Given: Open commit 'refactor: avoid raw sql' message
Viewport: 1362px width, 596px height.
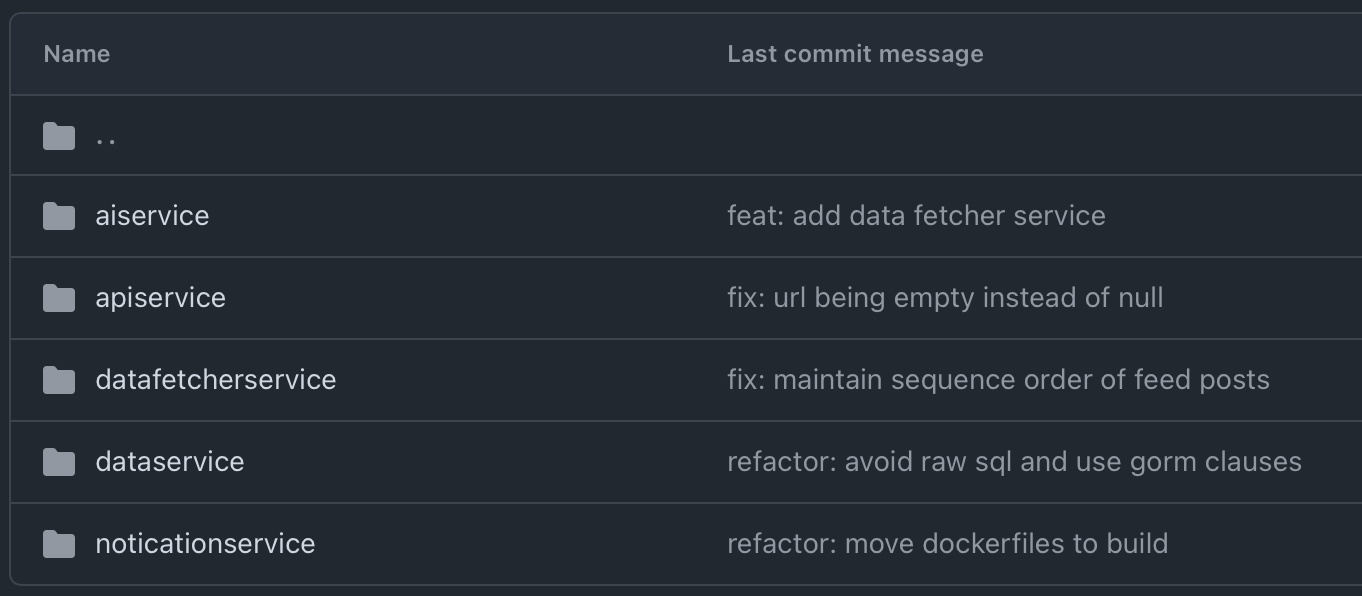Looking at the screenshot, I should click(1014, 462).
